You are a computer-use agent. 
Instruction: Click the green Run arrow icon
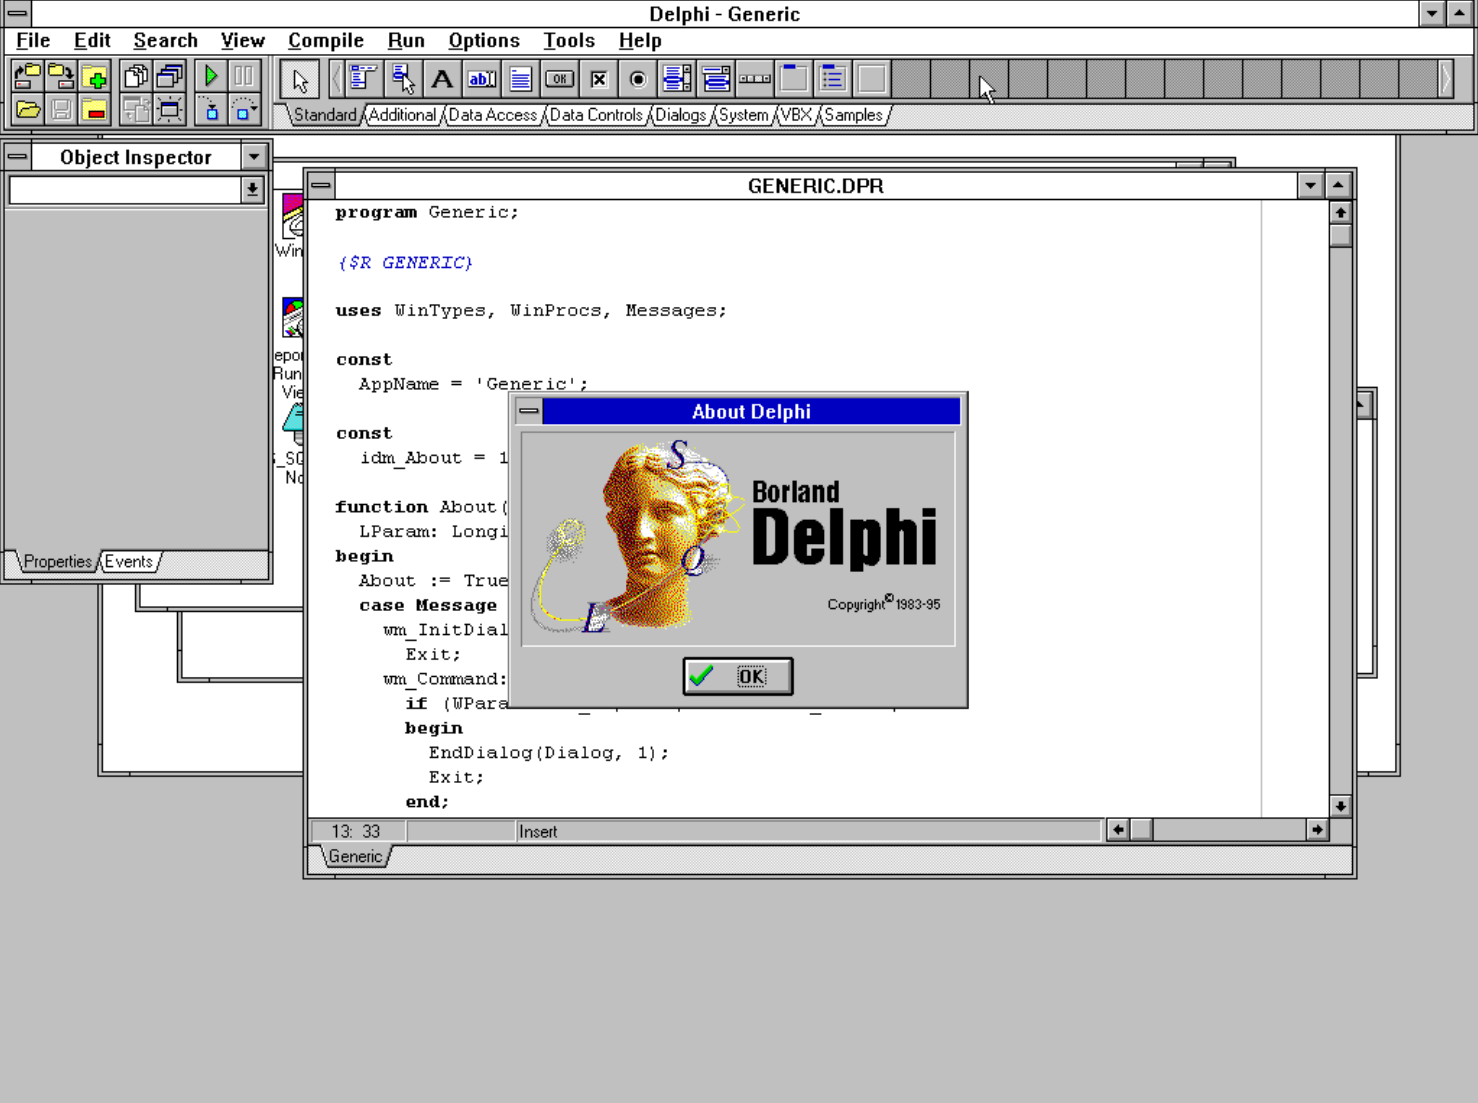click(x=210, y=77)
